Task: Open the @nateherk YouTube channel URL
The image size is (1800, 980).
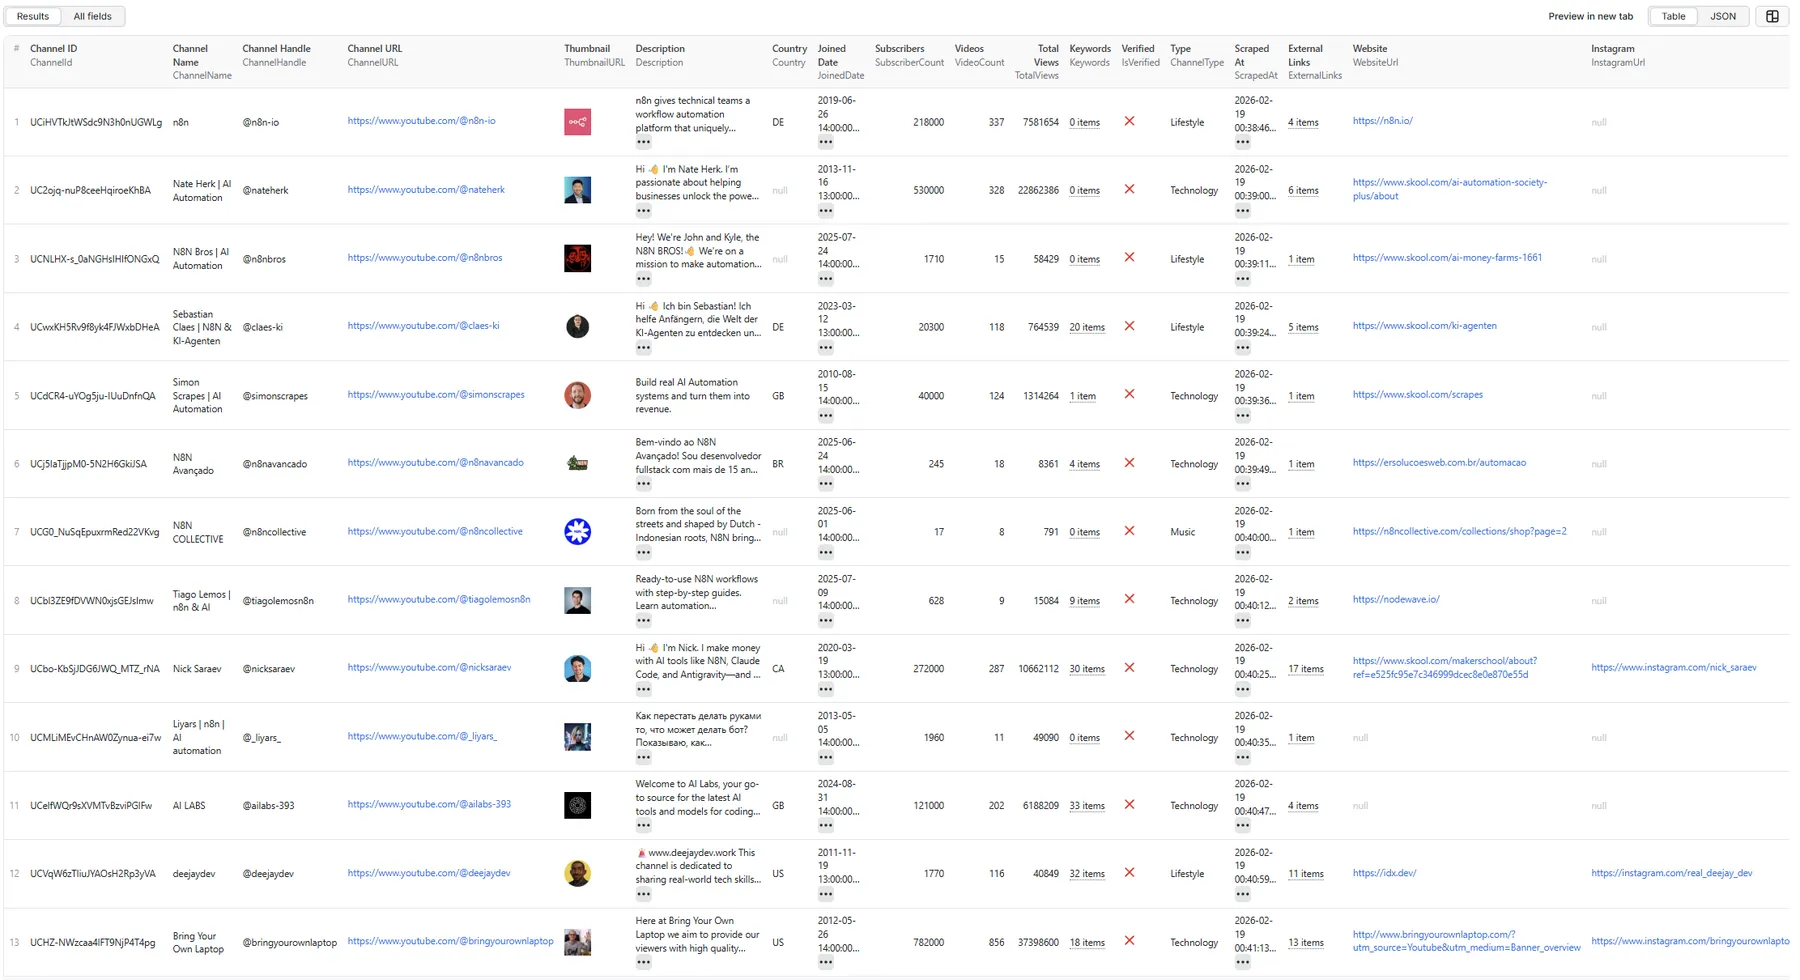Action: pos(427,189)
